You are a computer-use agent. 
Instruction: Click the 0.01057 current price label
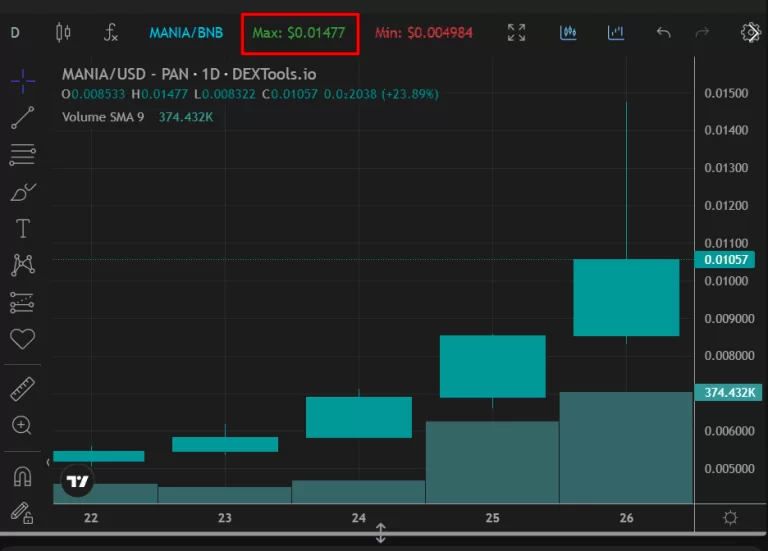click(x=727, y=260)
